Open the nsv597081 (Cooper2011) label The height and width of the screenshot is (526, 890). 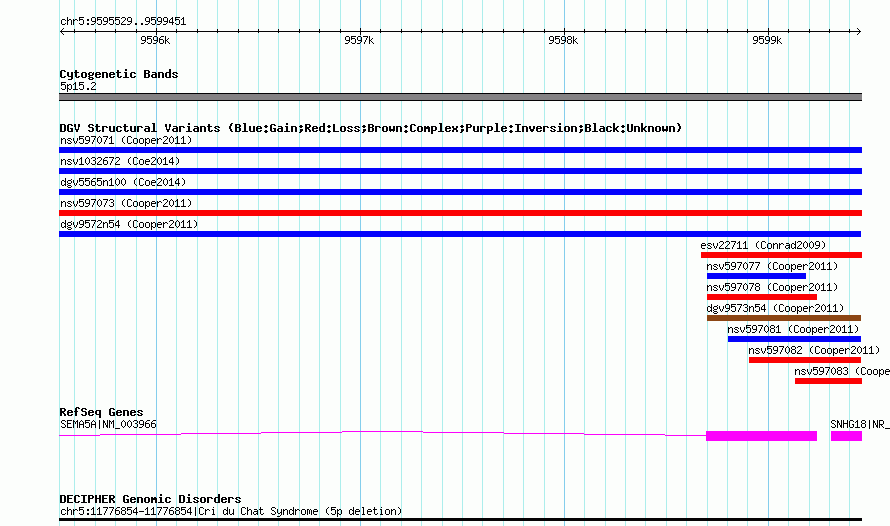[793, 329]
